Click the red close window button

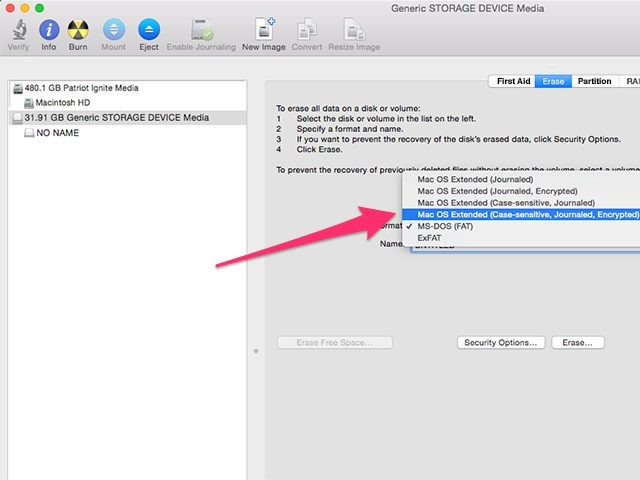tap(10, 8)
